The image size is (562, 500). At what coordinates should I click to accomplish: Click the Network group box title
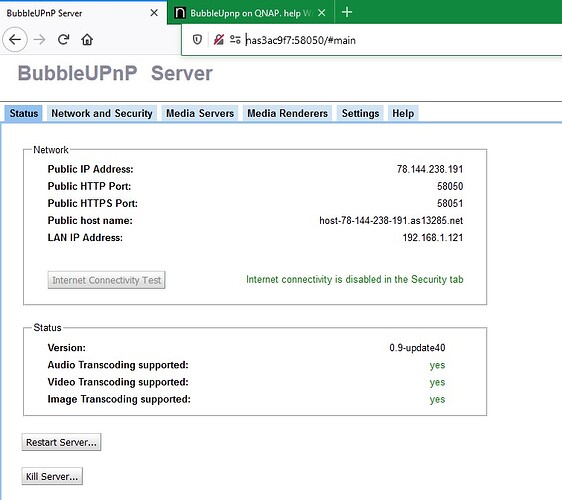[51, 150]
